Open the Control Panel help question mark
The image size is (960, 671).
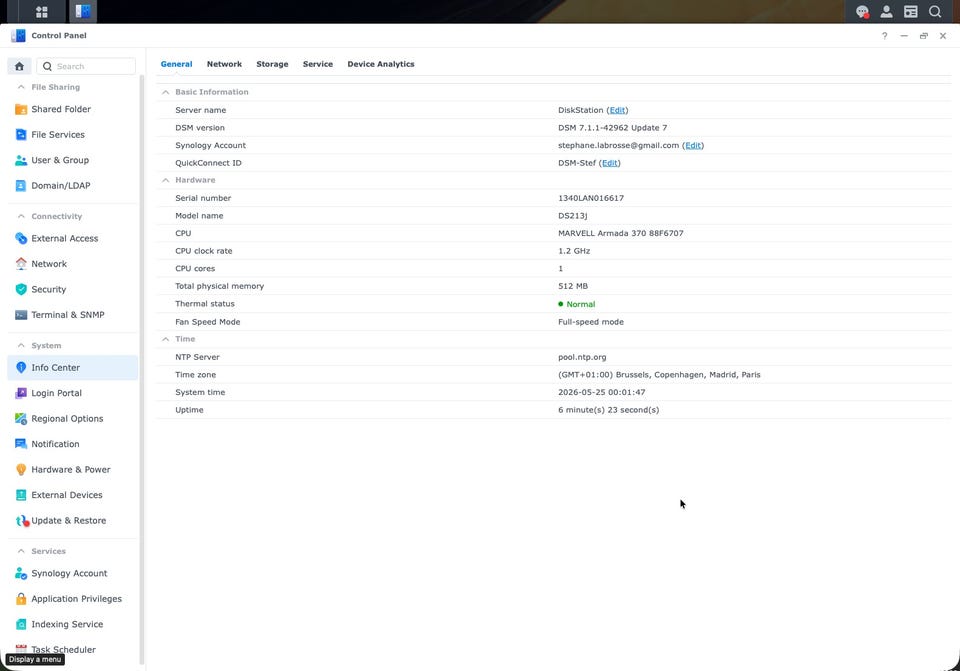[884, 36]
